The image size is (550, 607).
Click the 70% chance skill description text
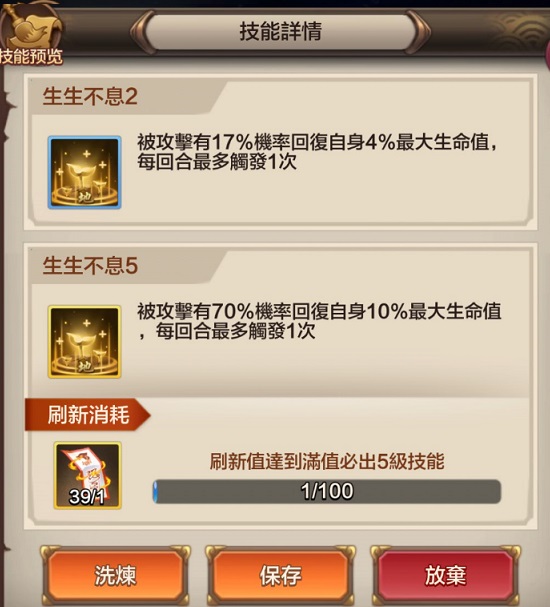pos(319,321)
